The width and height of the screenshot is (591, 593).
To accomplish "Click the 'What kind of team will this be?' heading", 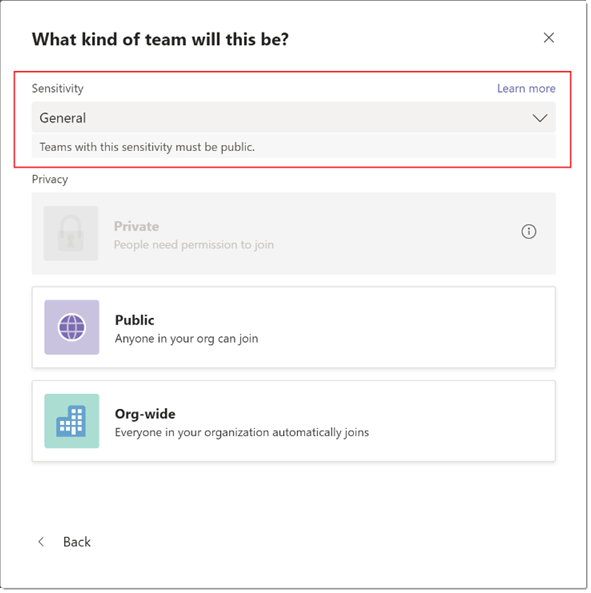I will (161, 39).
